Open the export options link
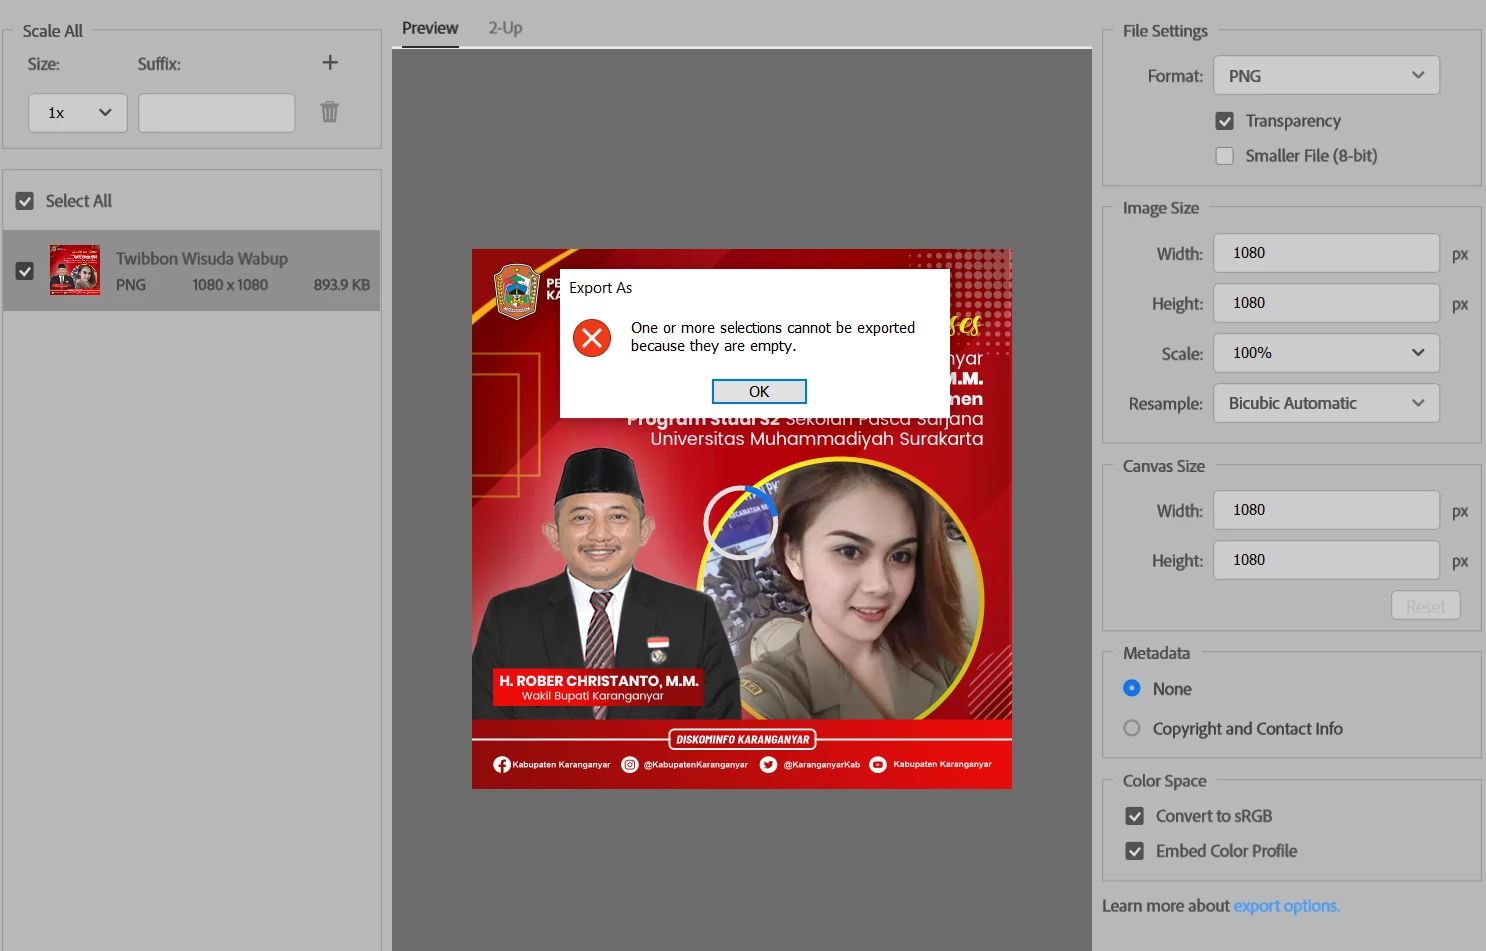The width and height of the screenshot is (1486, 951). point(1286,906)
